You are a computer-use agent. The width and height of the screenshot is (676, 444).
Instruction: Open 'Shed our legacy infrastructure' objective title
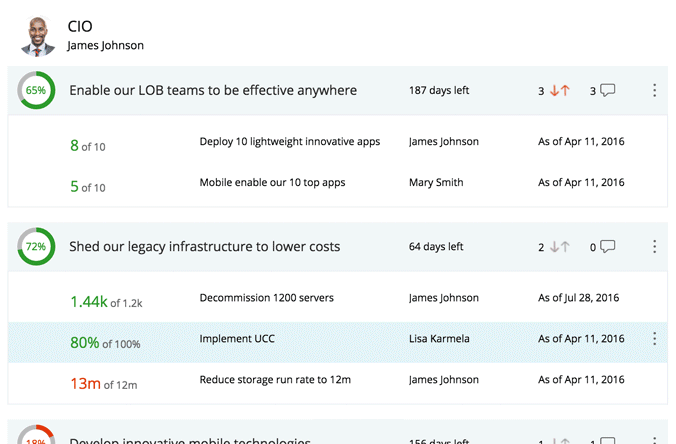(x=204, y=247)
